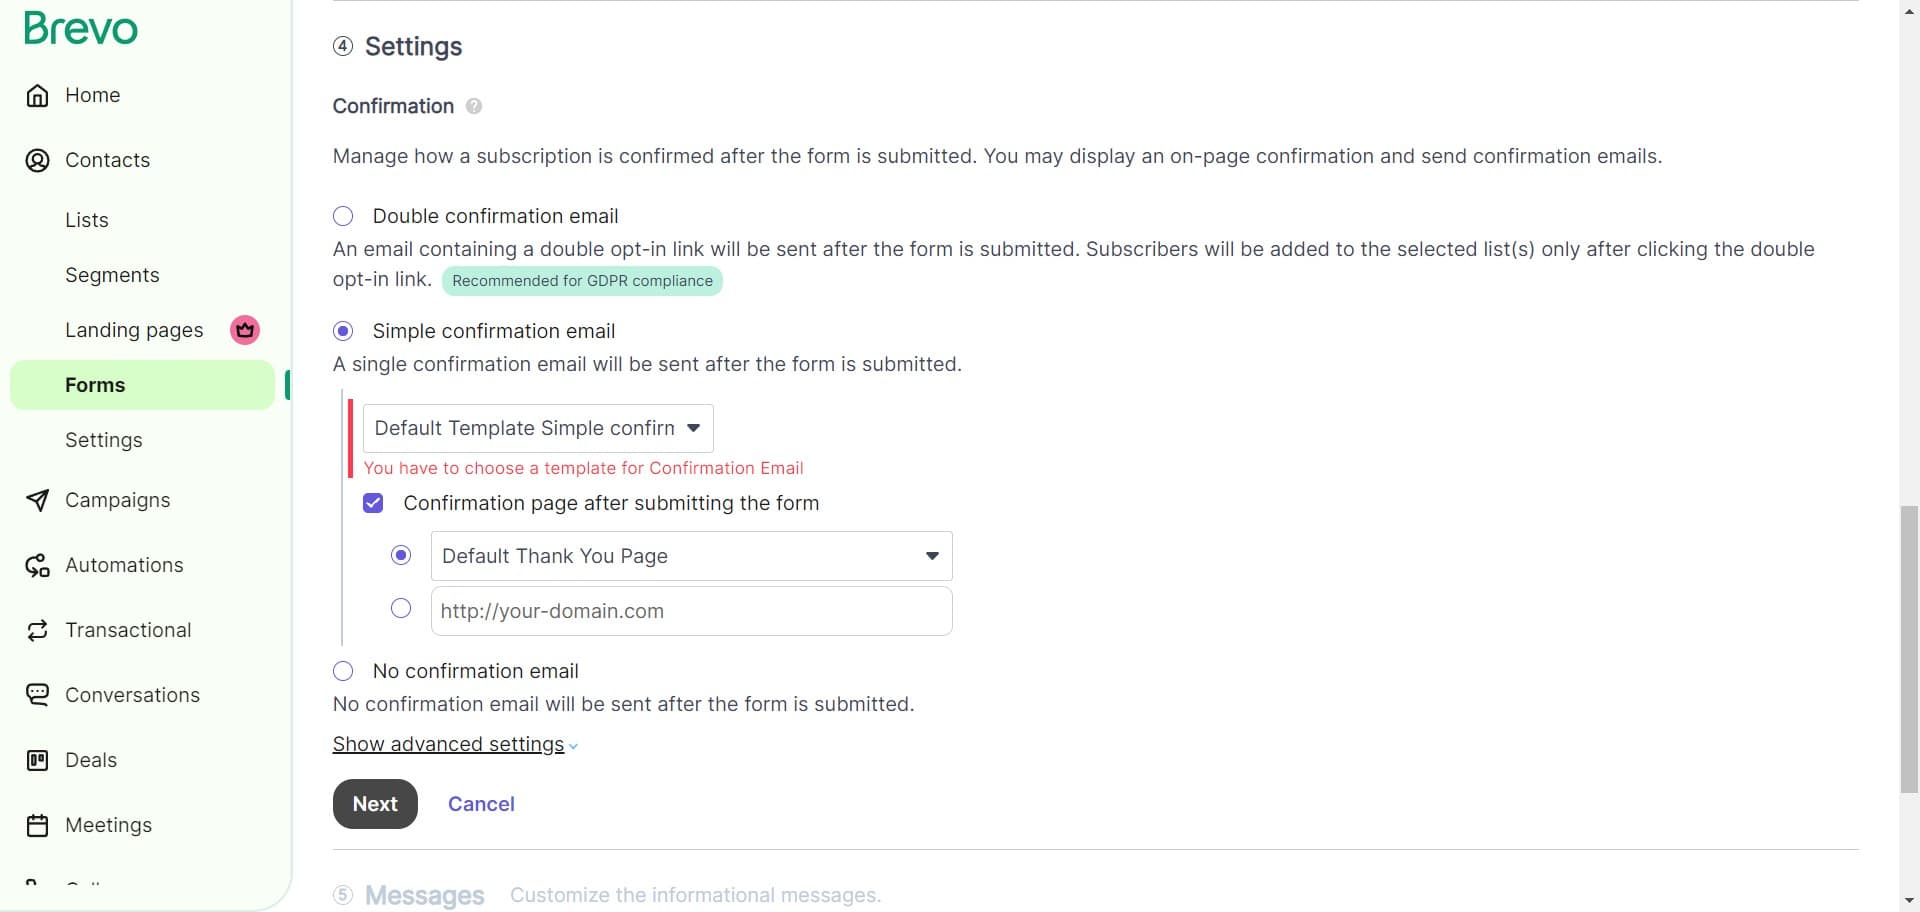Select the Home icon in sidebar
1920x912 pixels.
(37, 95)
